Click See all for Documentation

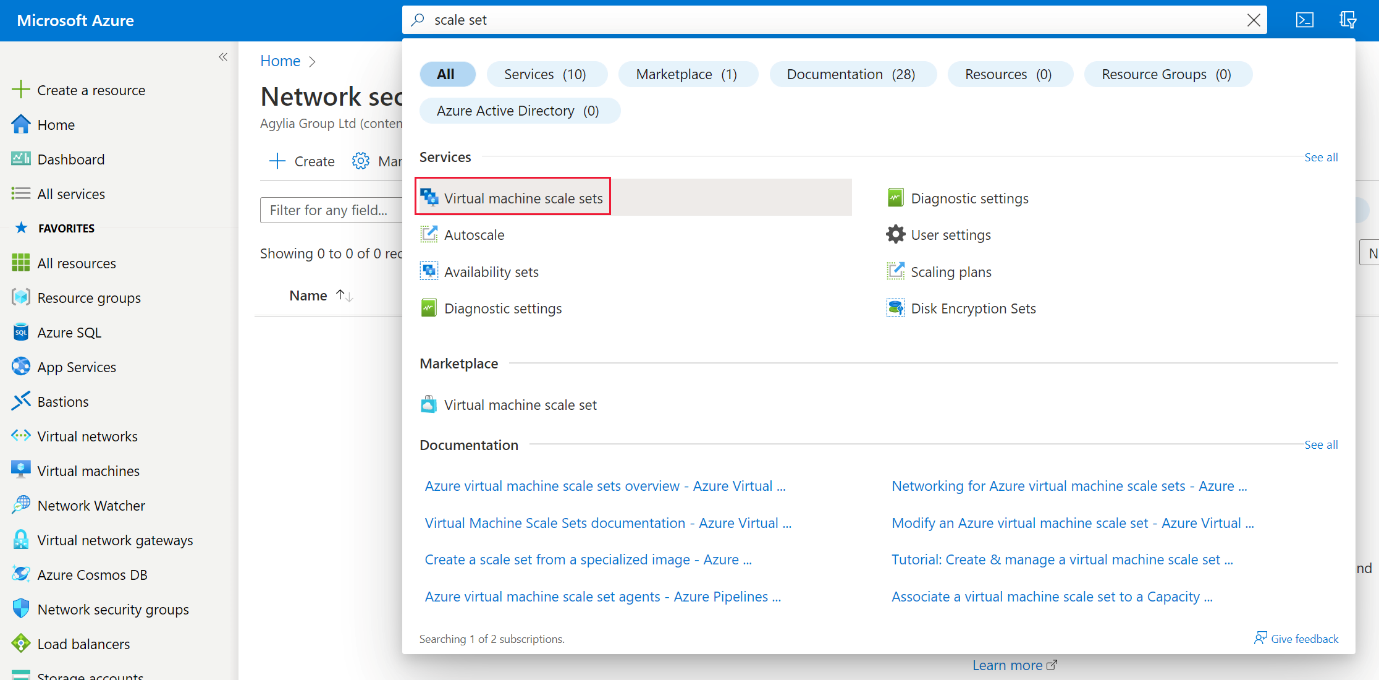1321,445
